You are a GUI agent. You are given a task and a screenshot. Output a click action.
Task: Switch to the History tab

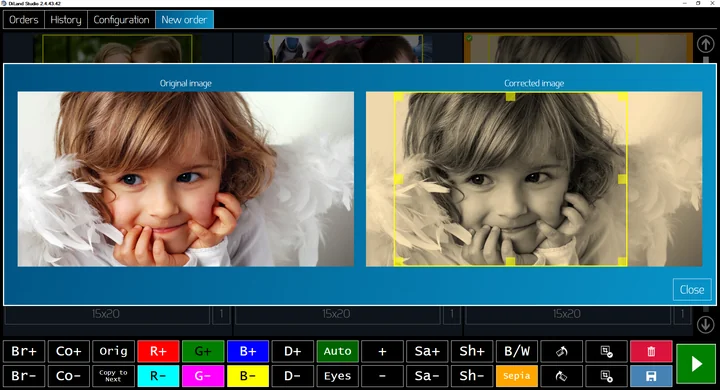pyautogui.click(x=66, y=20)
